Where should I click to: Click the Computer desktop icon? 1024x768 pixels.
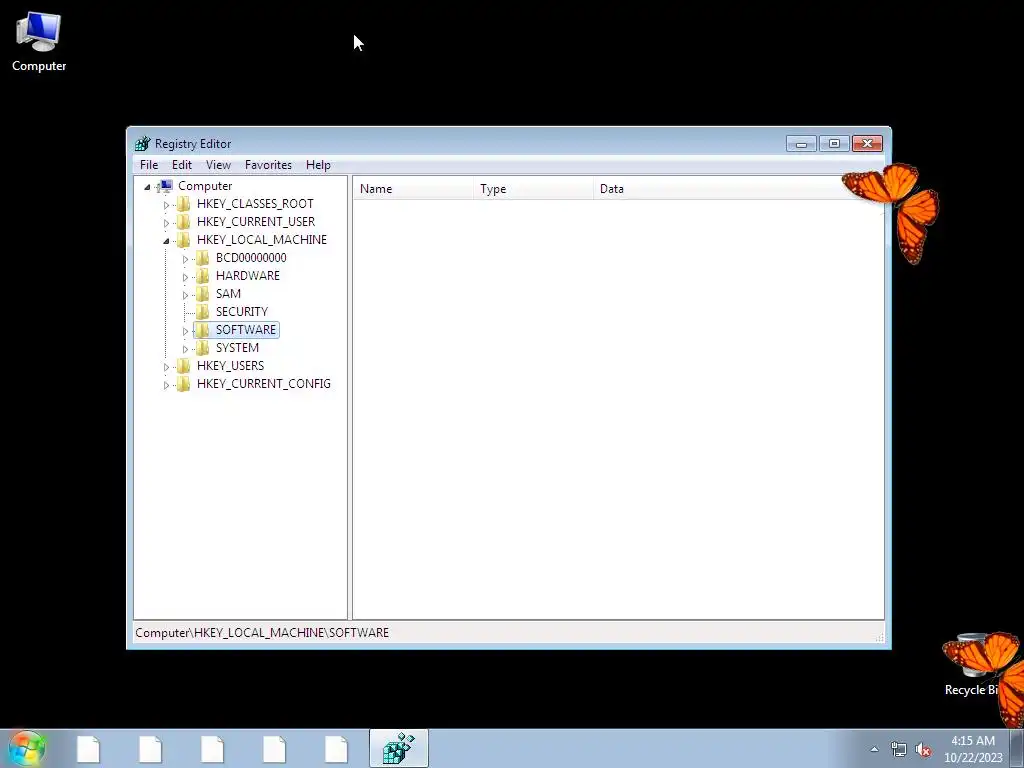point(39,42)
